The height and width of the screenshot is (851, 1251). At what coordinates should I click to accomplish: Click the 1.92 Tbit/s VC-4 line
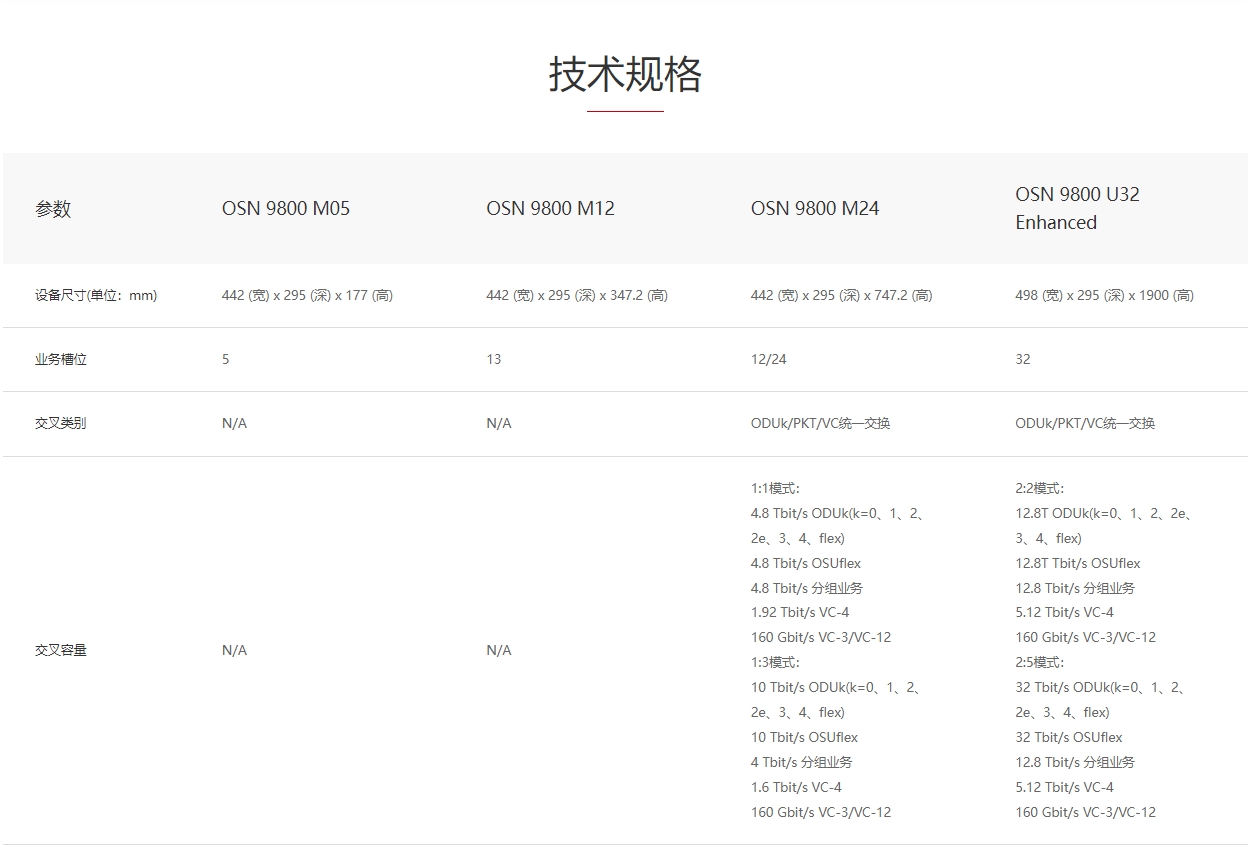click(800, 612)
